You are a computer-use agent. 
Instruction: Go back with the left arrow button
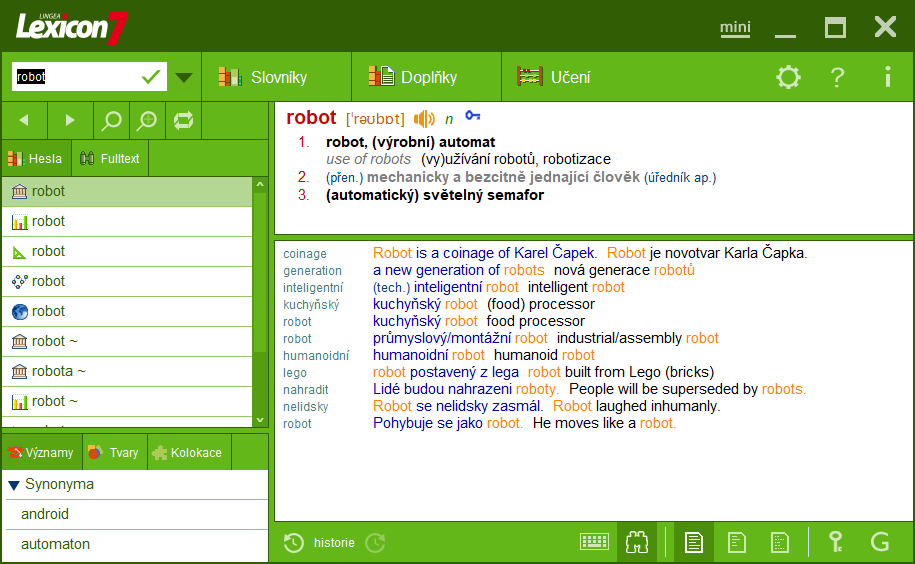click(x=24, y=120)
